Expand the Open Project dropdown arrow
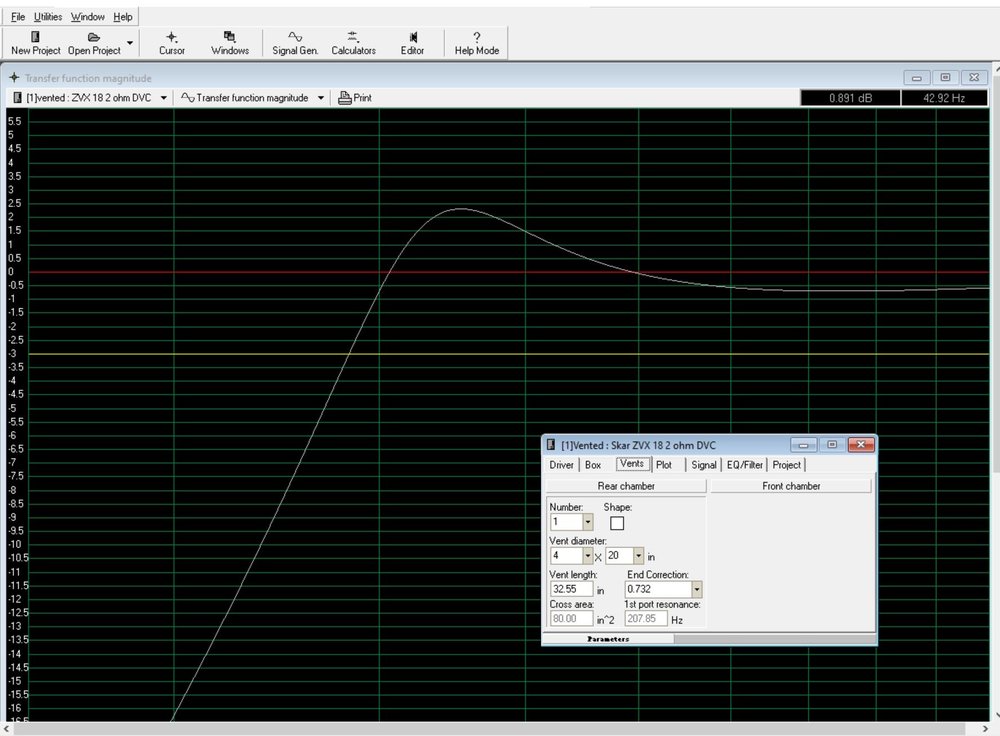This screenshot has width=1000, height=736. pos(130,43)
